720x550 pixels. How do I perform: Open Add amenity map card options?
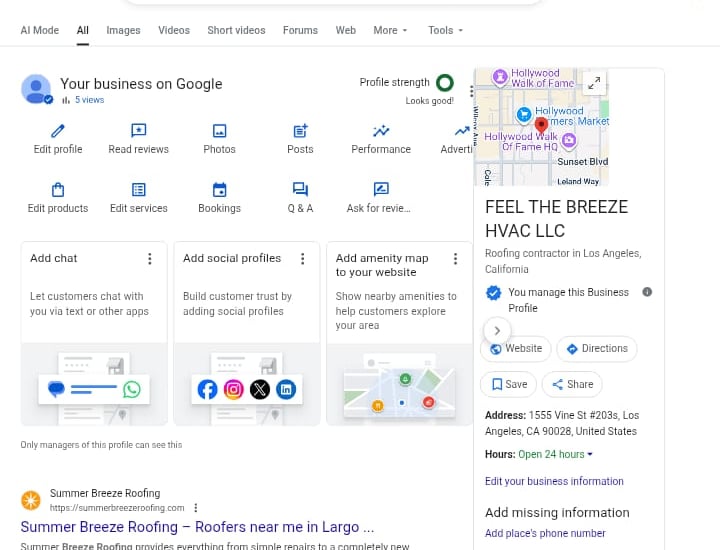456,259
